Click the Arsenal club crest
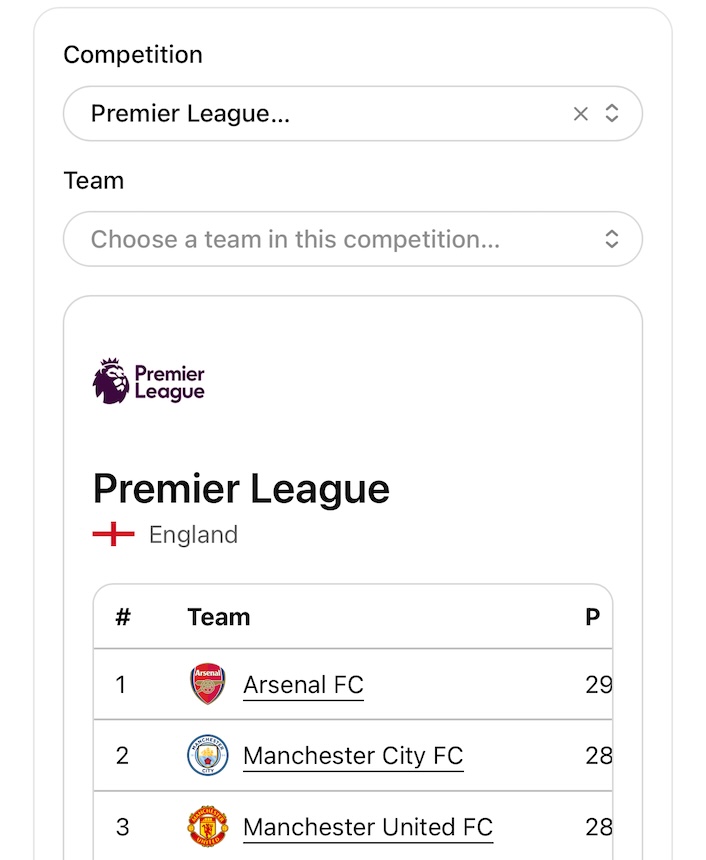 click(x=208, y=685)
